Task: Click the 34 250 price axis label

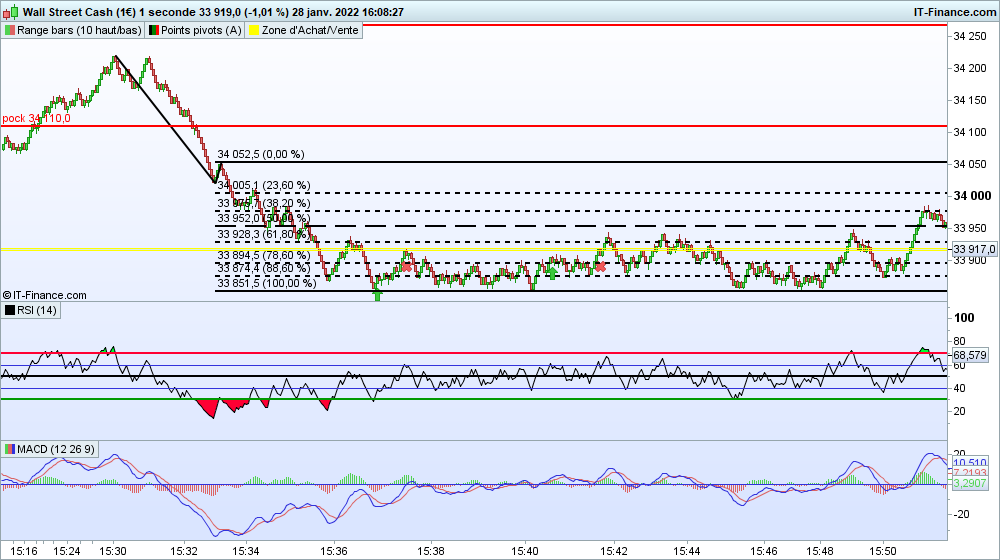Action: (x=969, y=37)
